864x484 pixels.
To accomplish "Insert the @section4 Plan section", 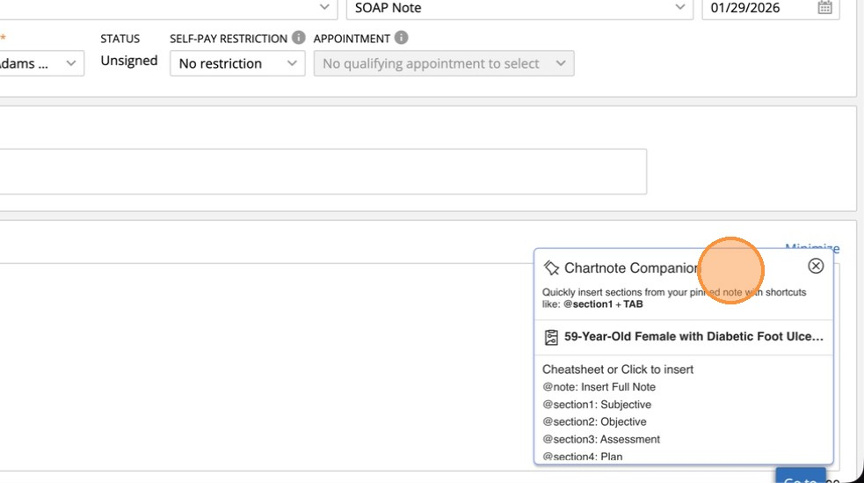I will (583, 456).
